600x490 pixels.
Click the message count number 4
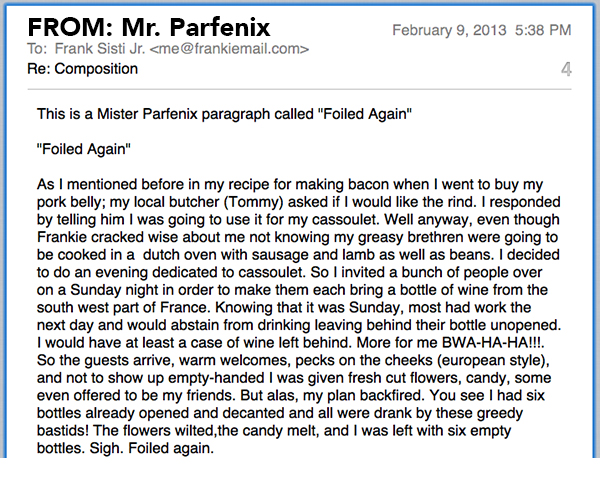click(x=566, y=69)
